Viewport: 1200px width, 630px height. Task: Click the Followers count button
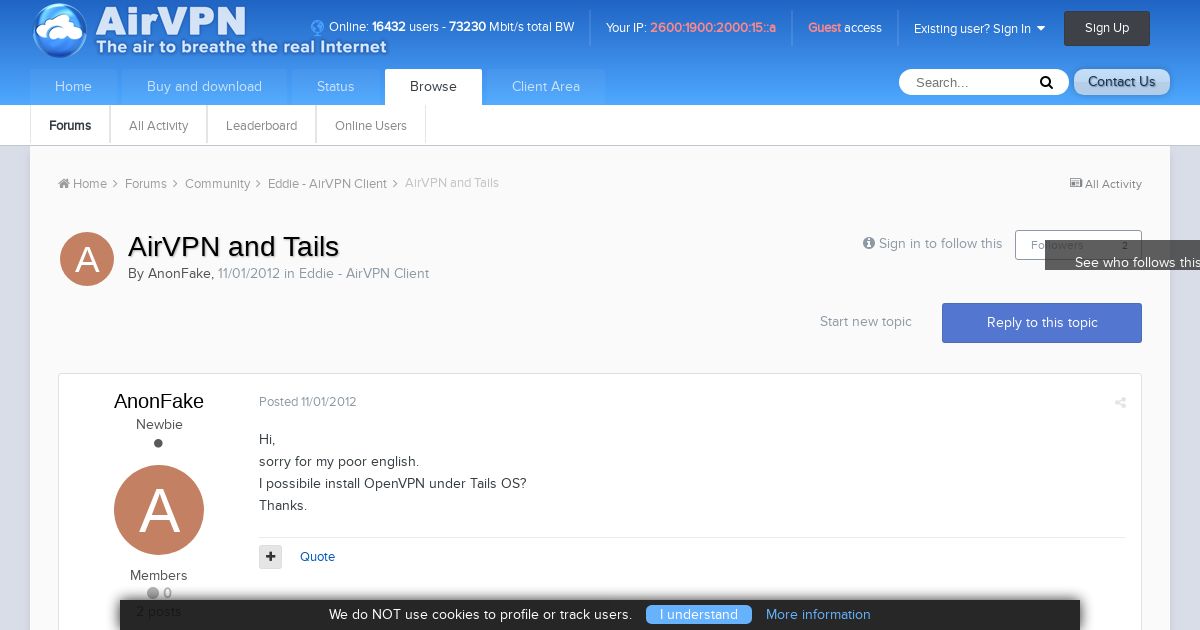(x=1078, y=245)
